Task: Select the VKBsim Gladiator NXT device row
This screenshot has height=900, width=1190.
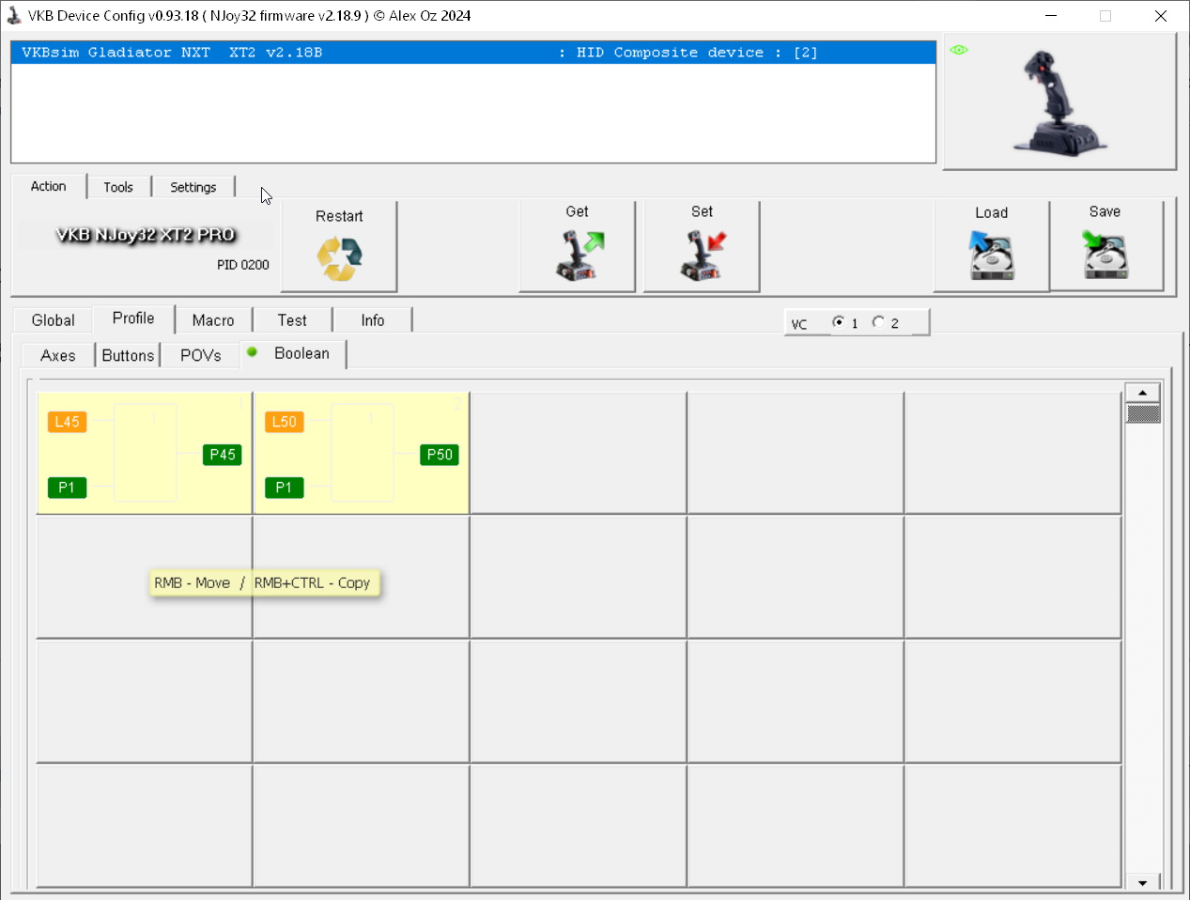Action: pos(474,52)
